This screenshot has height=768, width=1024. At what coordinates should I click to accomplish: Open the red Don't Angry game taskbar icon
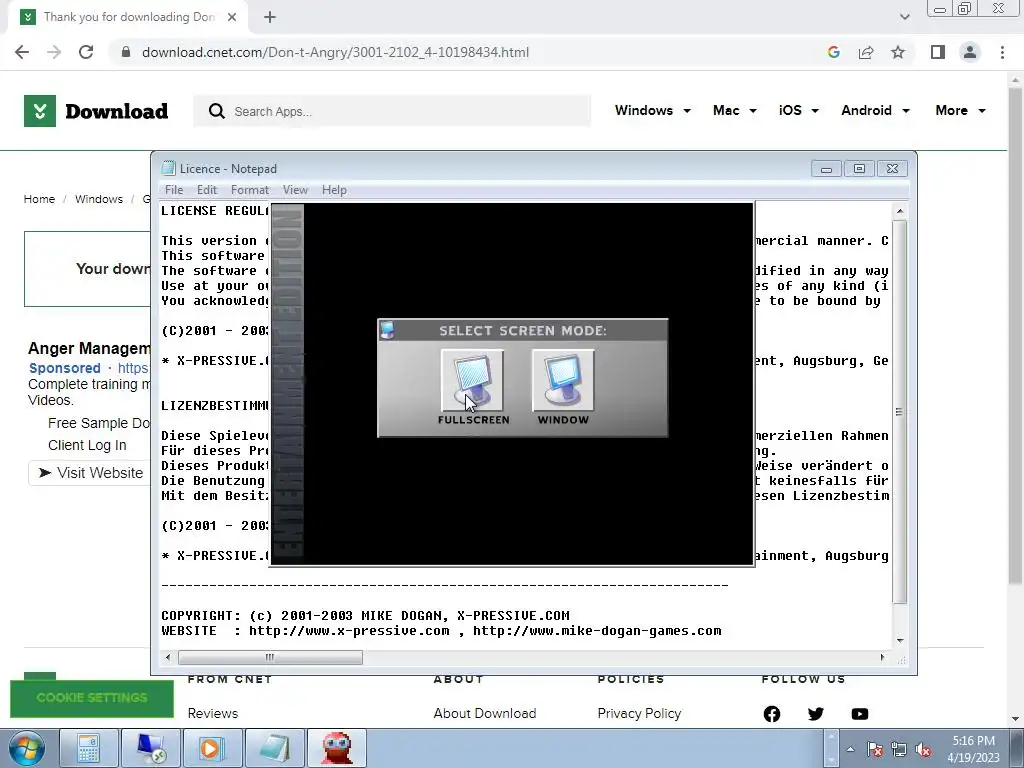point(337,748)
